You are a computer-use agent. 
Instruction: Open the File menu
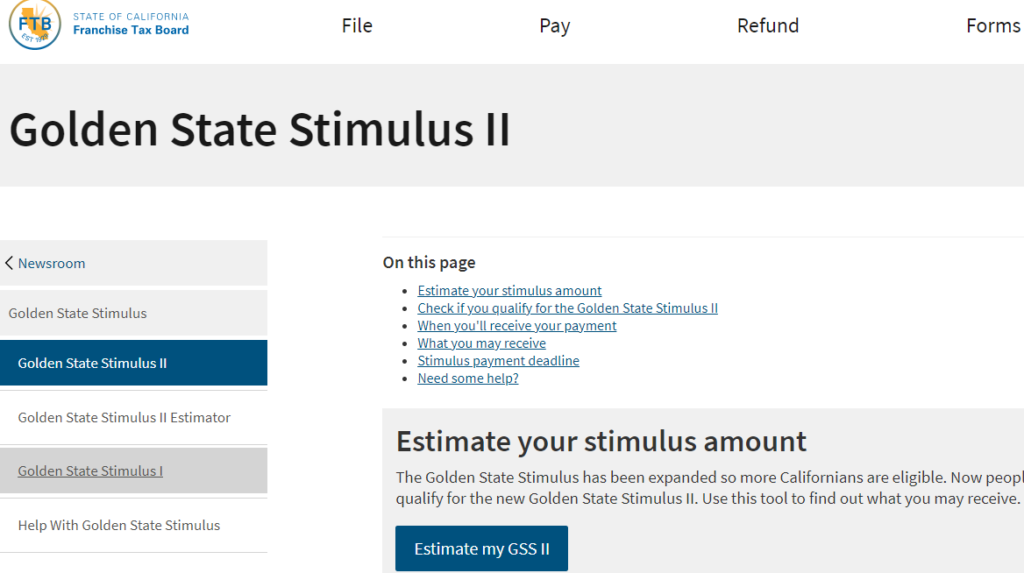click(x=357, y=26)
